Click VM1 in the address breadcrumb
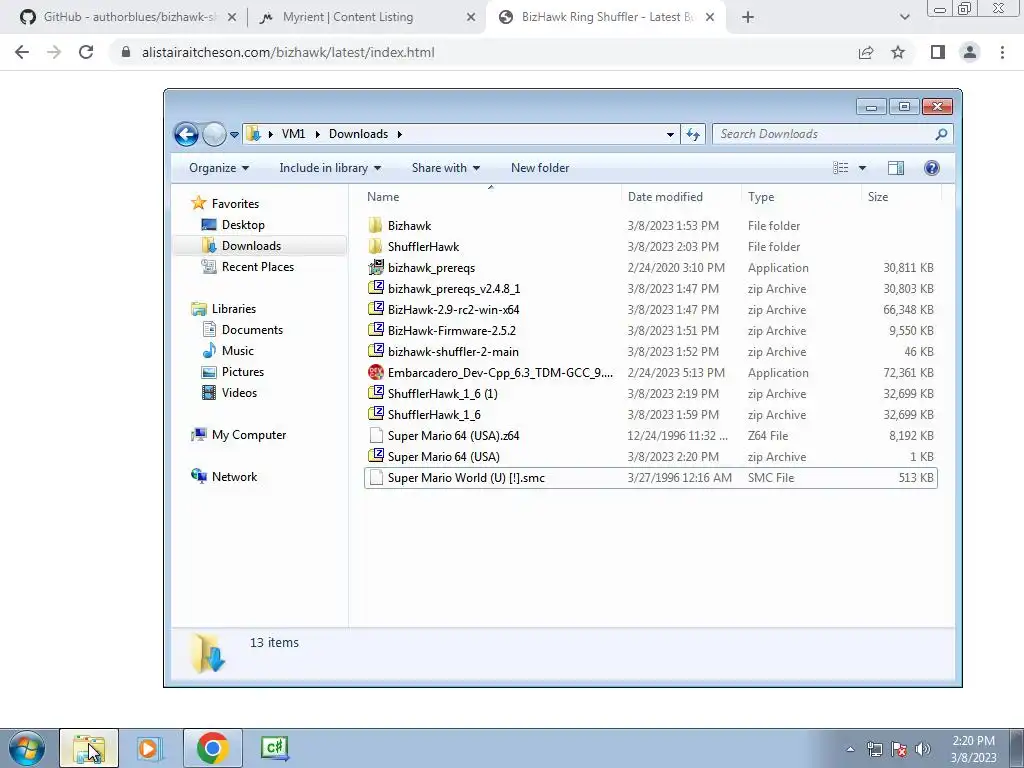This screenshot has width=1024, height=768. click(293, 134)
